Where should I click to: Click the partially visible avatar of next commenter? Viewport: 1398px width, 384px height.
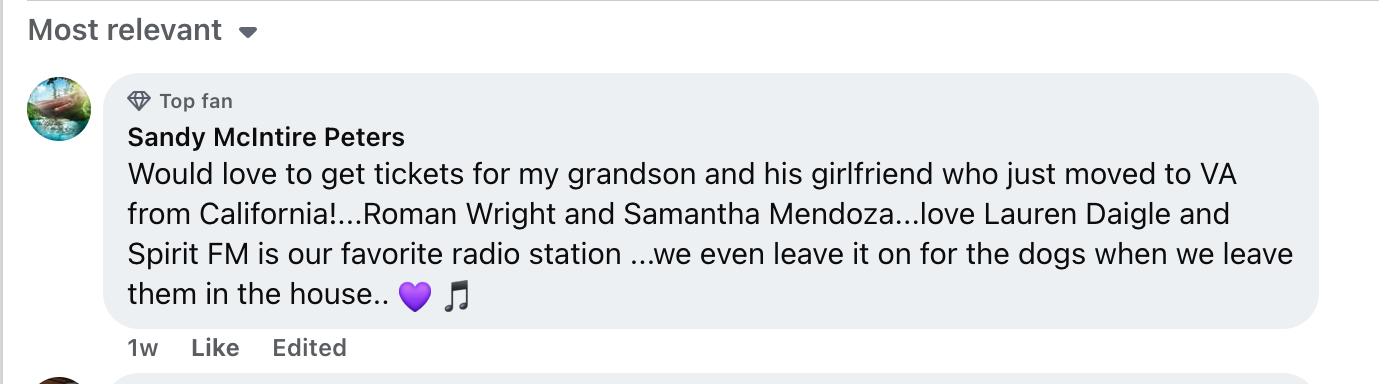pos(59,381)
